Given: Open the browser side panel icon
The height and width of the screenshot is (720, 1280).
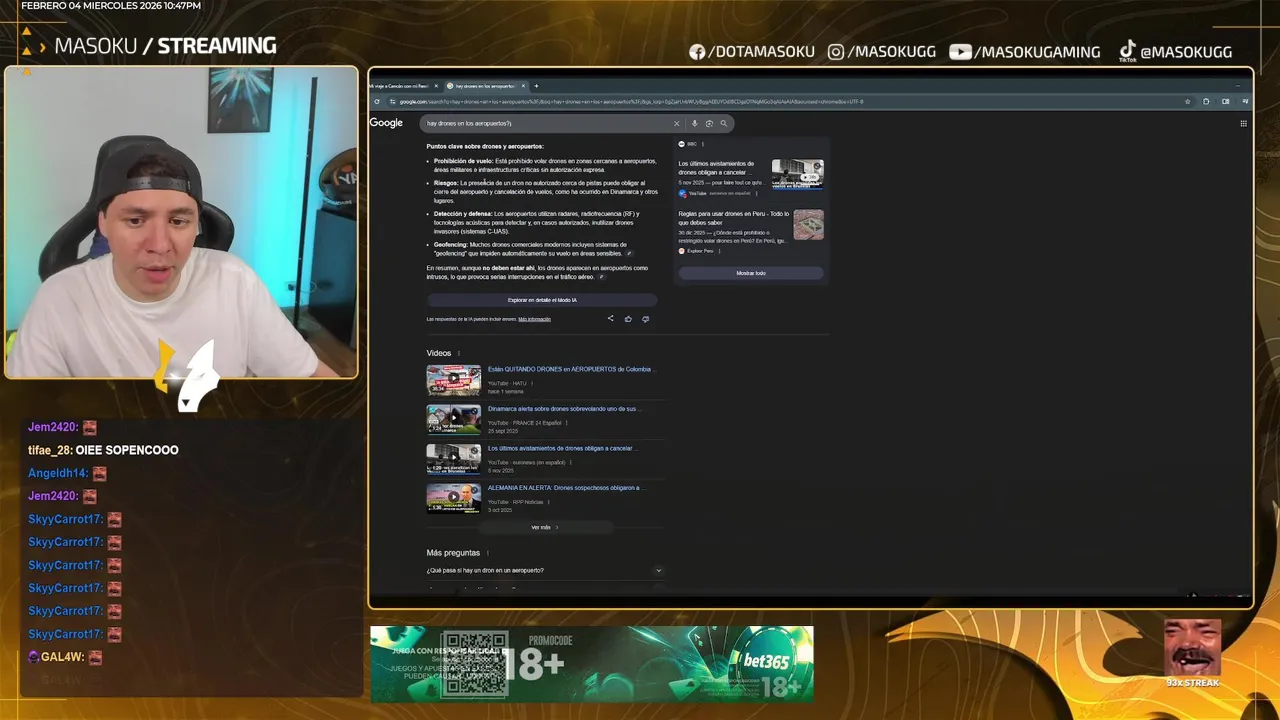Looking at the screenshot, I should coord(1225,101).
